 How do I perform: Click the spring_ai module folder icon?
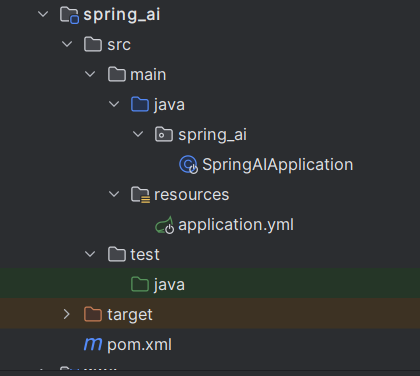[x=69, y=15]
